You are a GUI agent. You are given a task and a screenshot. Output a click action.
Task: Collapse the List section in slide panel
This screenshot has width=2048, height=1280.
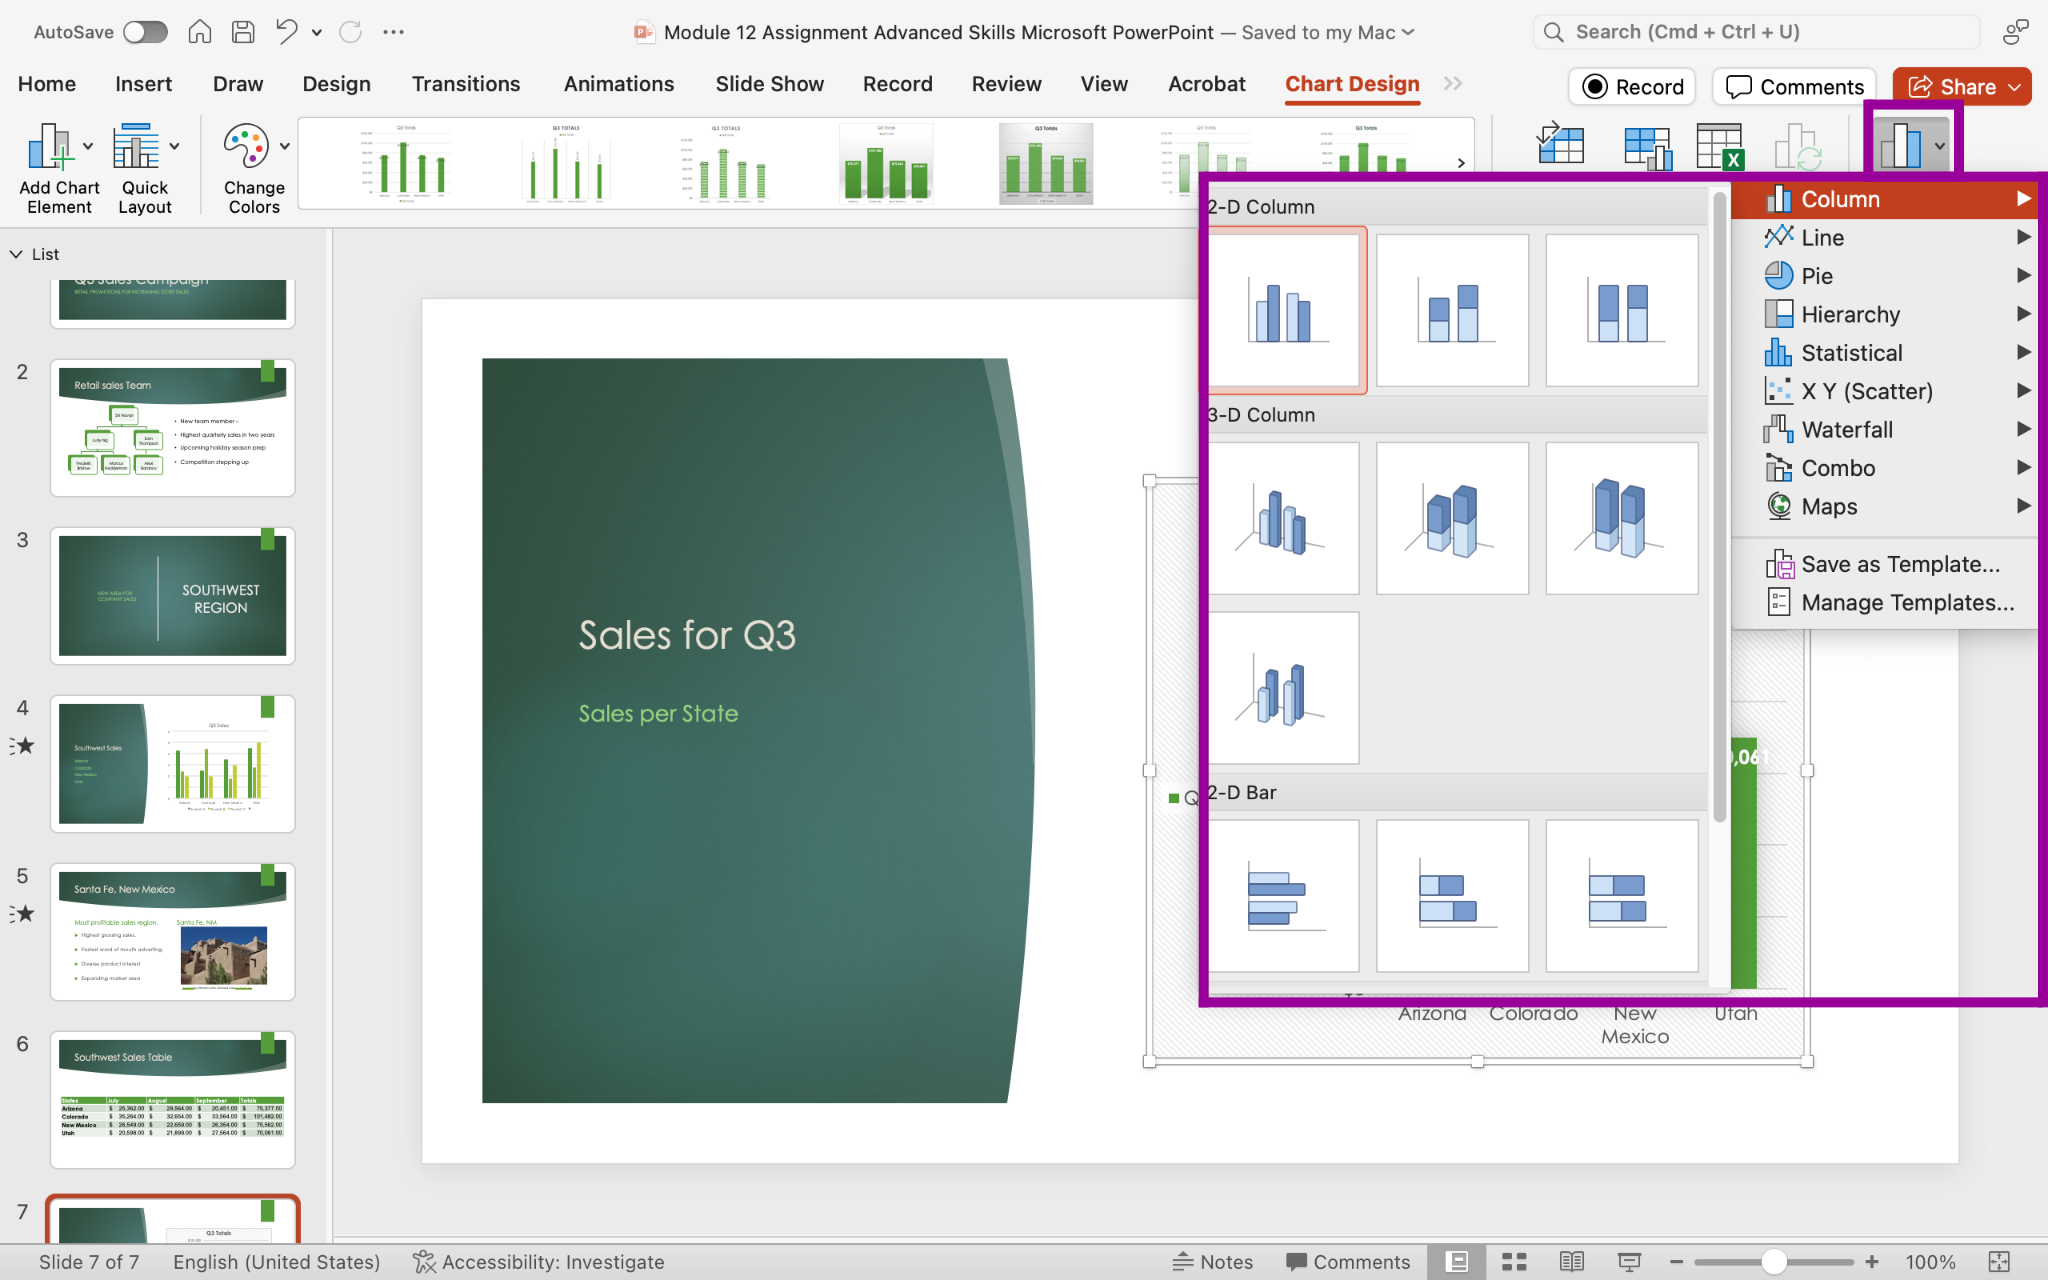click(x=16, y=254)
